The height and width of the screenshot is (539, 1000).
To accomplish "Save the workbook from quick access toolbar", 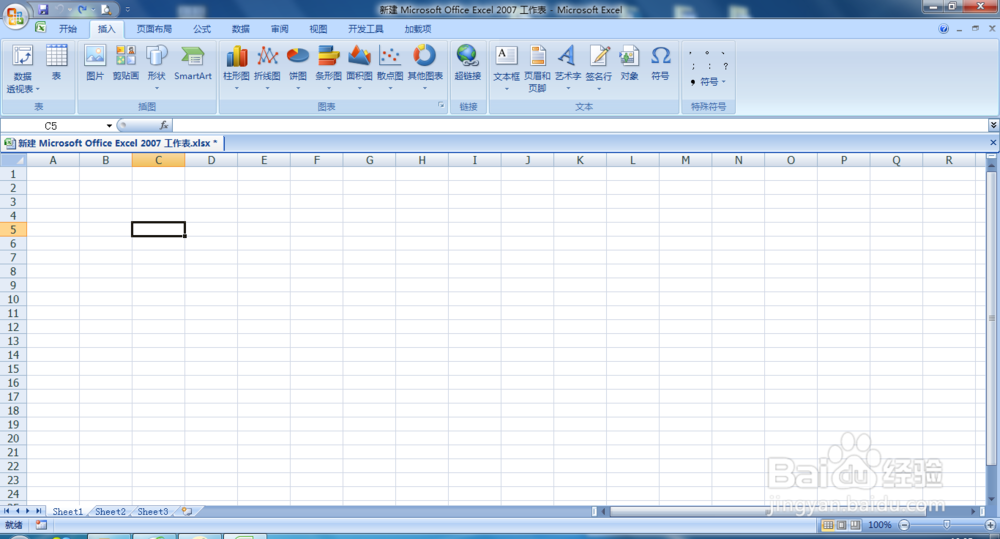I will tap(43, 10).
